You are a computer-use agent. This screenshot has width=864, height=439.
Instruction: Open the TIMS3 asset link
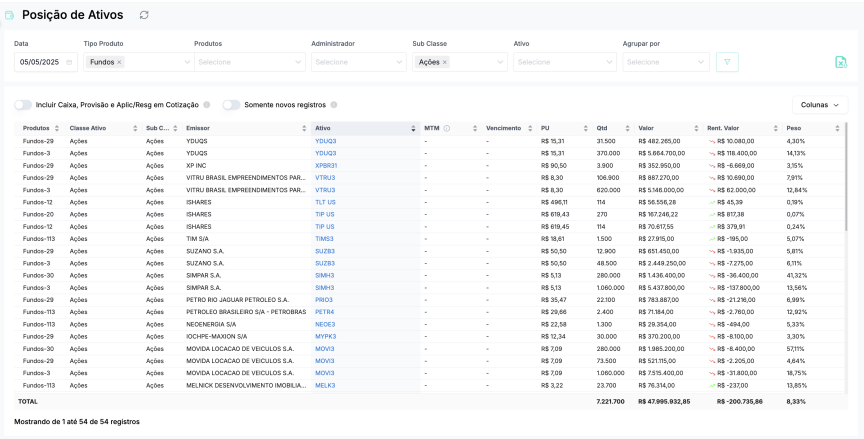point(324,239)
